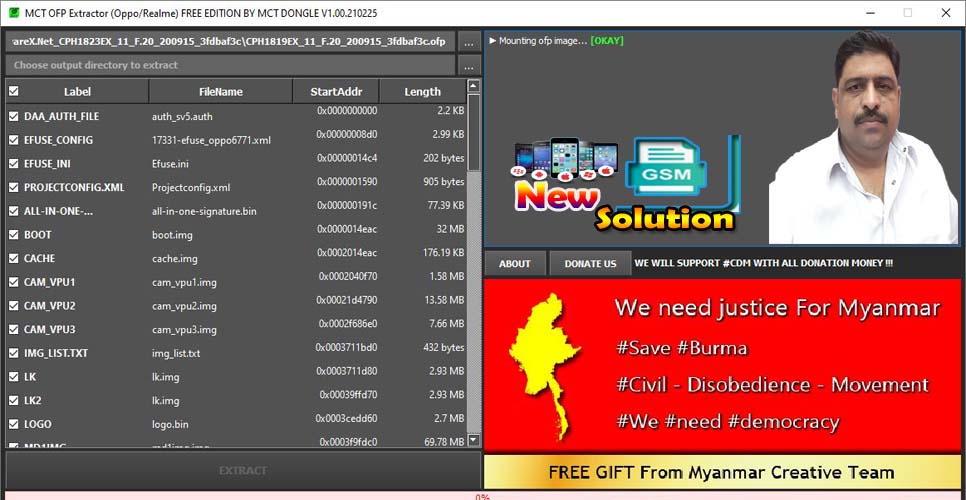Click the 176.19 KB length value
Image resolution: width=966 pixels, height=500 pixels.
[444, 252]
